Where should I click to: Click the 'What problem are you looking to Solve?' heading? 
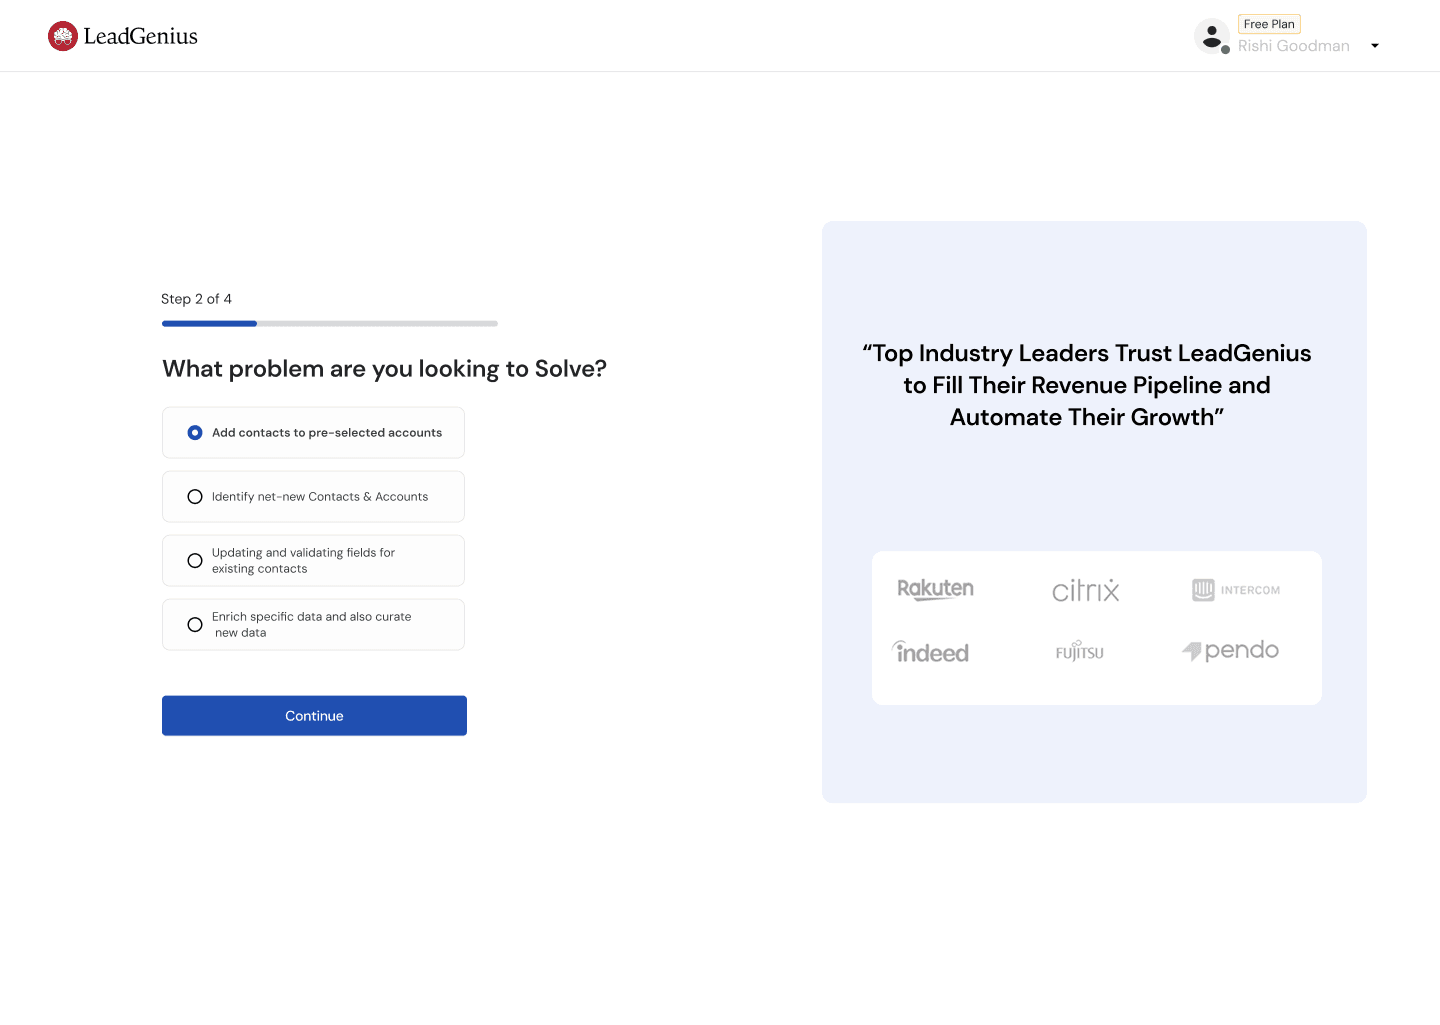(x=384, y=368)
